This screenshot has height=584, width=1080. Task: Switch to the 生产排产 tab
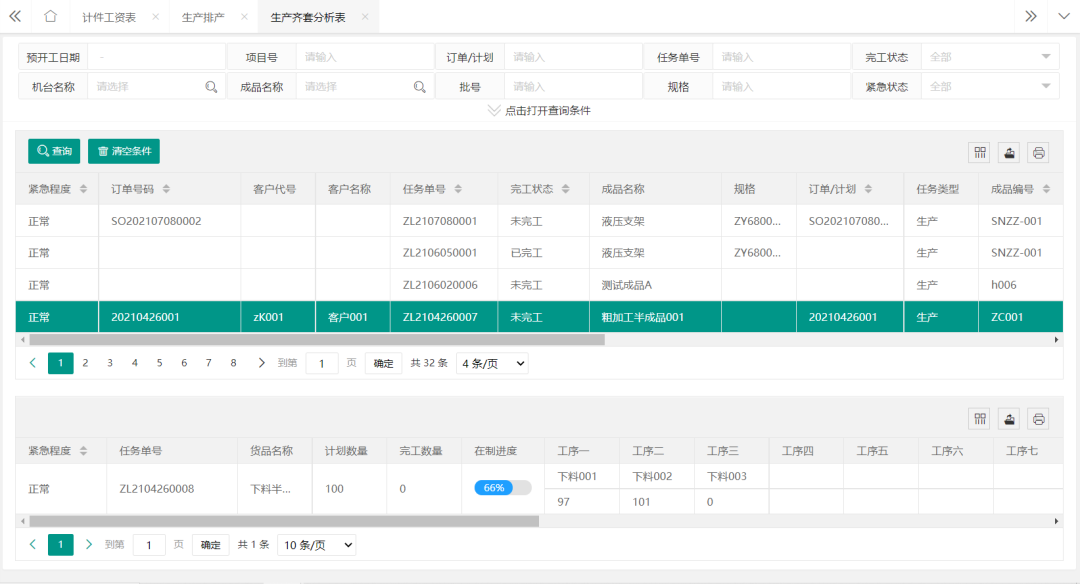(x=203, y=18)
